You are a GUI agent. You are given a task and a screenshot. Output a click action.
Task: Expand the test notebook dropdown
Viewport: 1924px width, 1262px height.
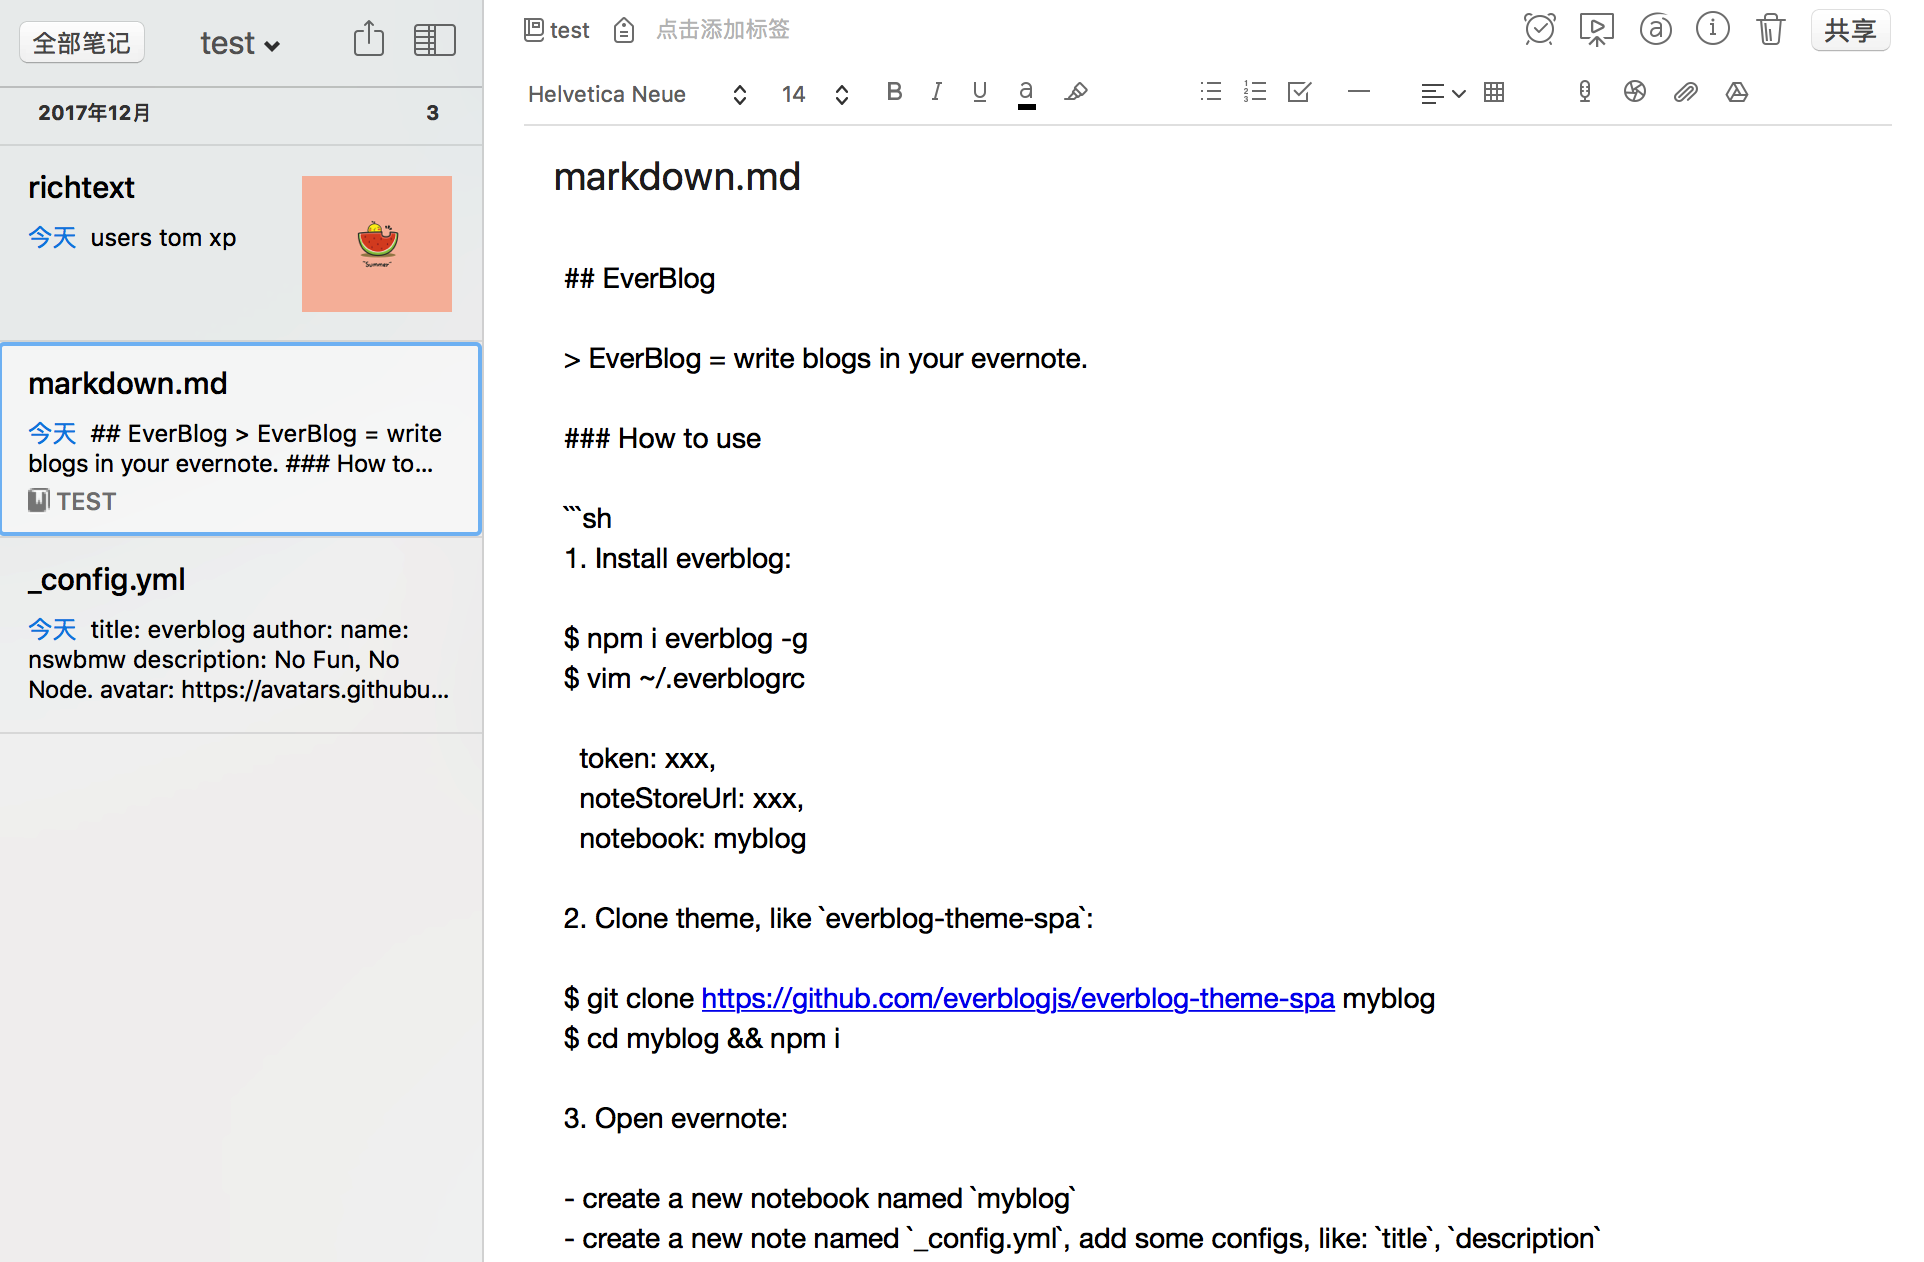[240, 43]
